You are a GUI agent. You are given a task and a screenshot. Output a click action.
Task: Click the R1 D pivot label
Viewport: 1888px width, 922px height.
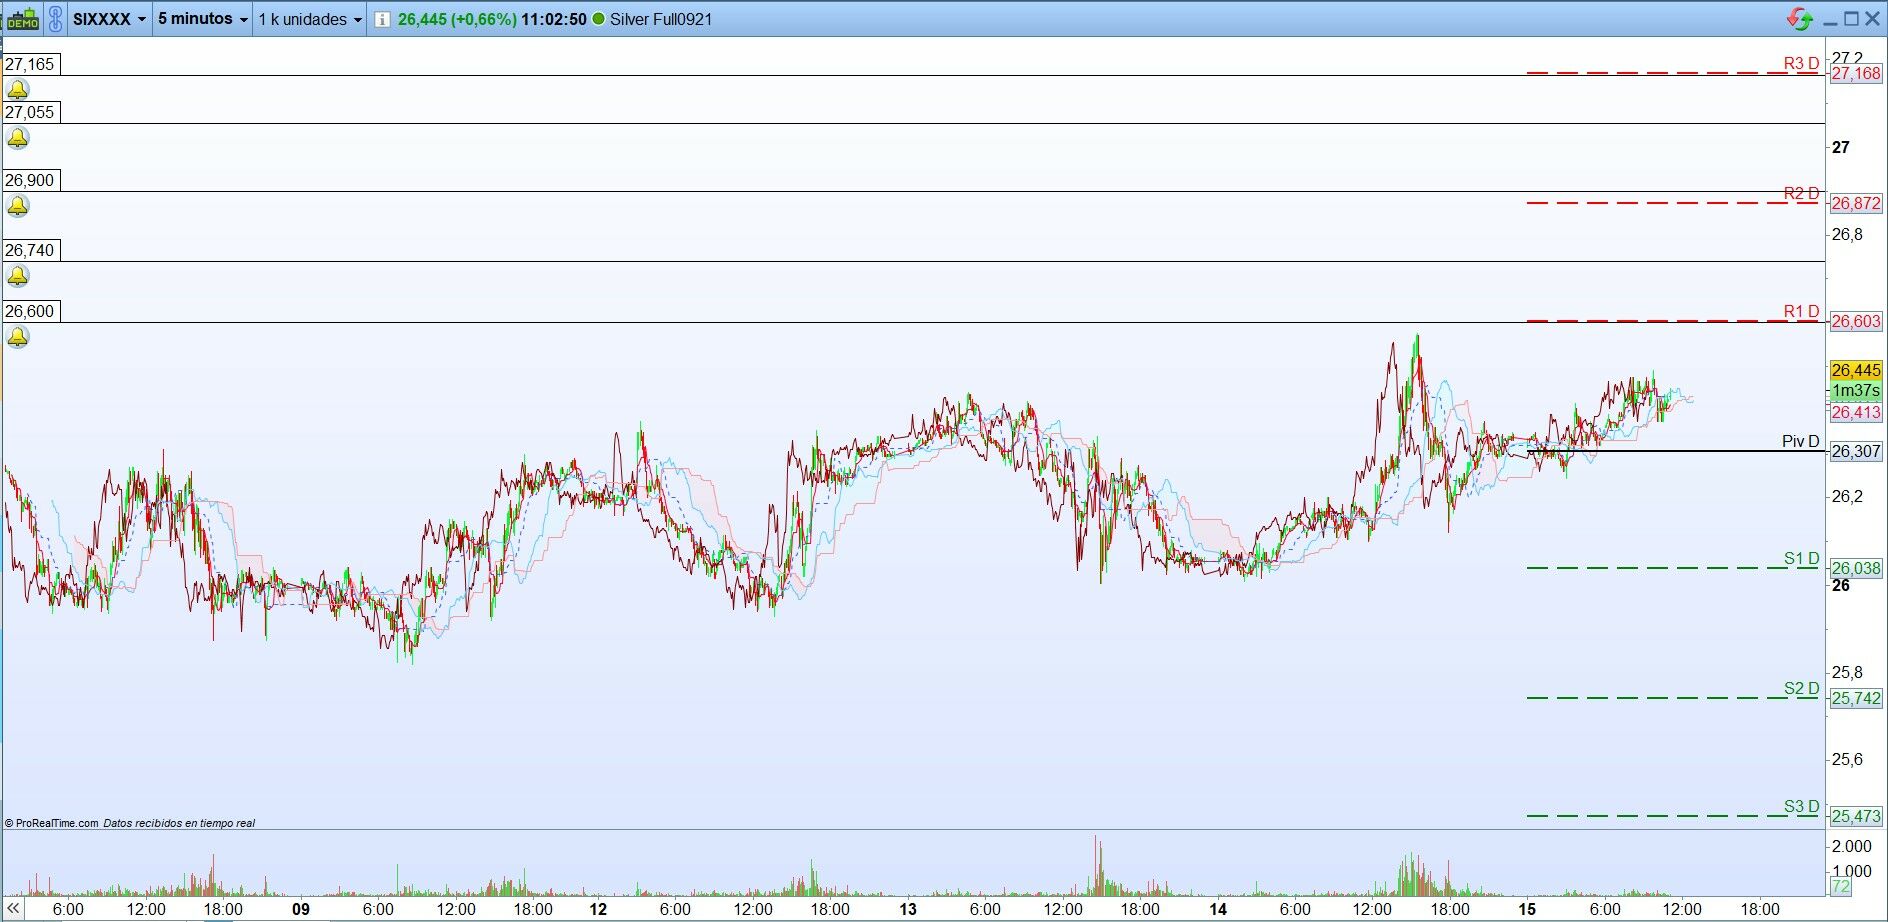click(x=1801, y=311)
